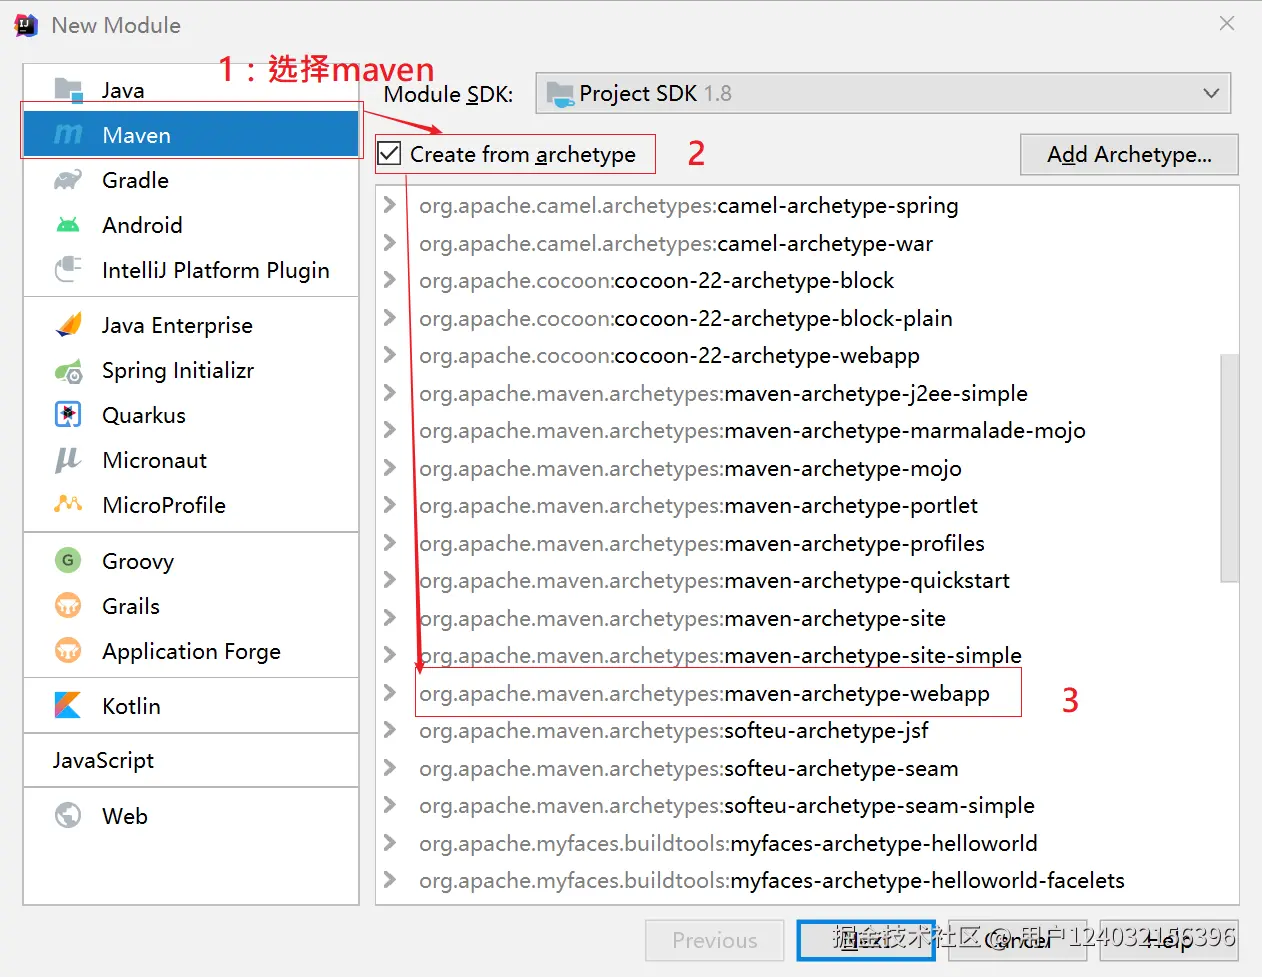Select maven-archetype-mojo in list

point(690,468)
